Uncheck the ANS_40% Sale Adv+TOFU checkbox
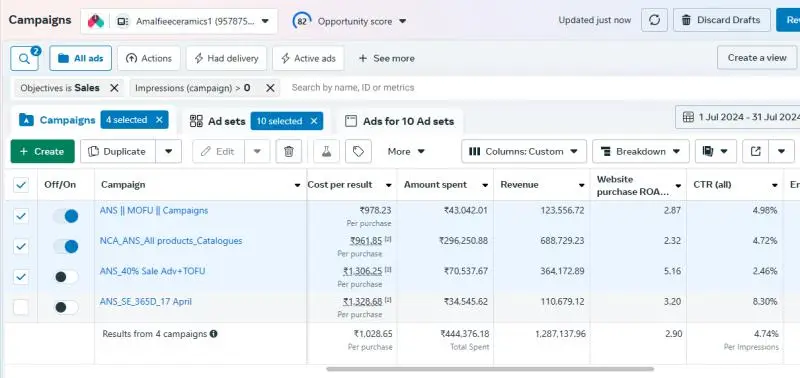800x378 pixels. pos(21,277)
